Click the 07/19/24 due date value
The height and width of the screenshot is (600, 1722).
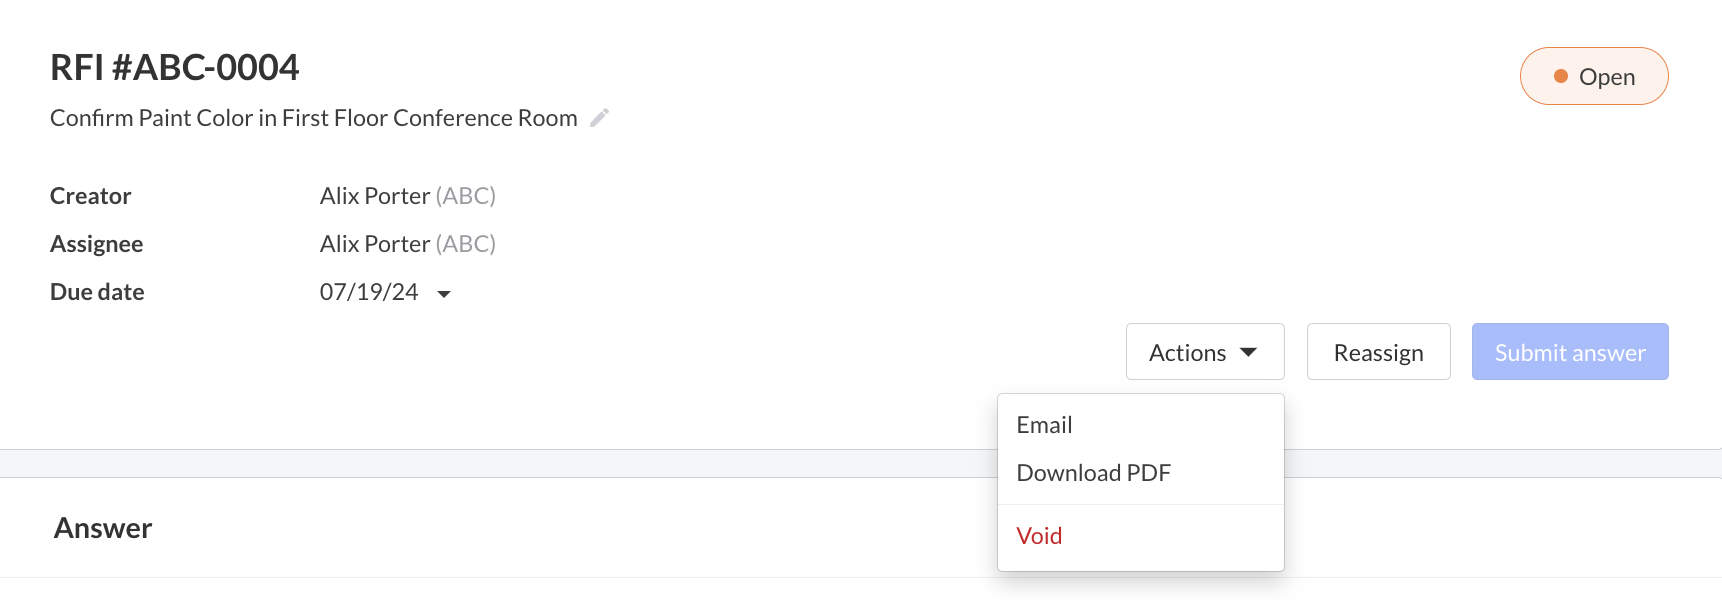369,292
